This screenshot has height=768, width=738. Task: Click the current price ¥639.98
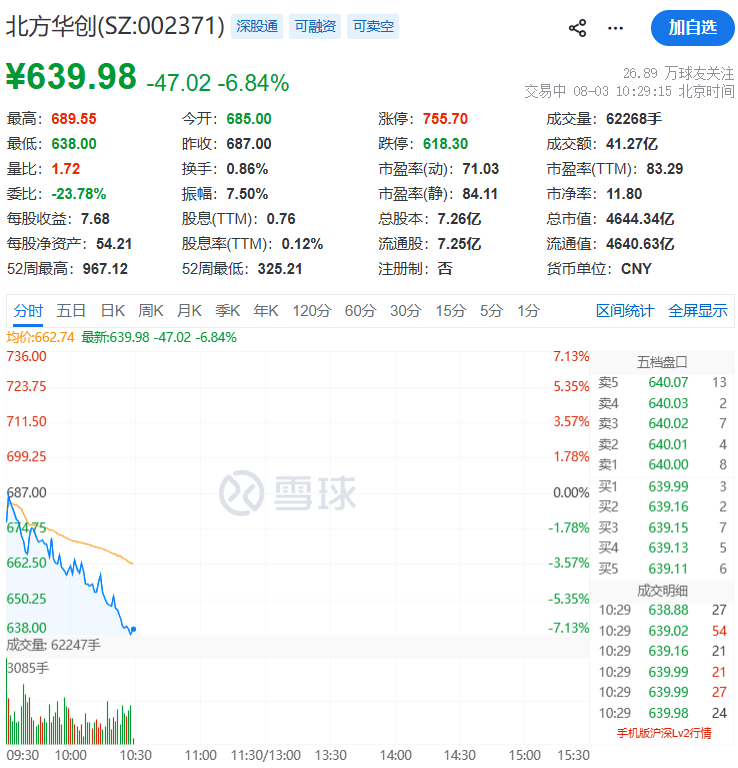click(71, 77)
